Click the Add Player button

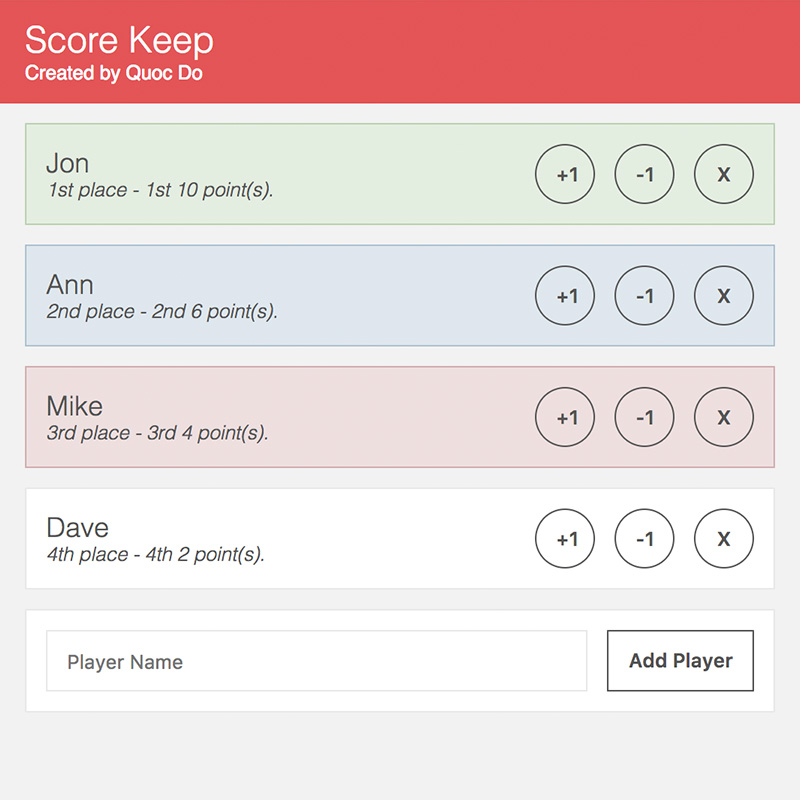680,661
